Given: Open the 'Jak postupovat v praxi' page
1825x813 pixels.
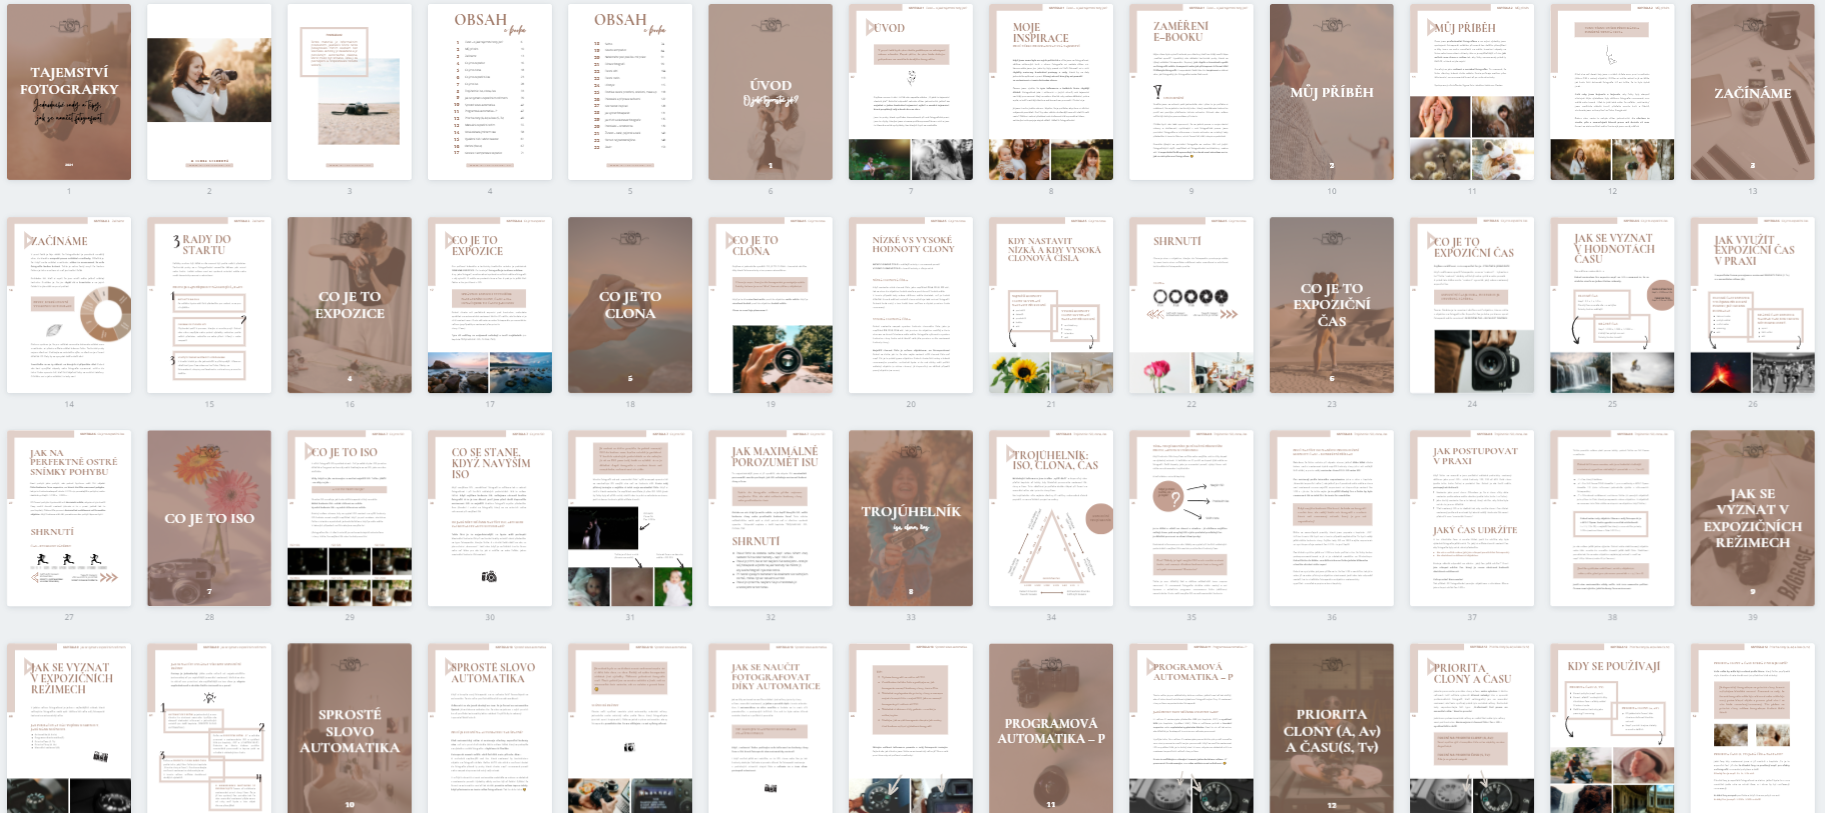Looking at the screenshot, I should [1472, 518].
